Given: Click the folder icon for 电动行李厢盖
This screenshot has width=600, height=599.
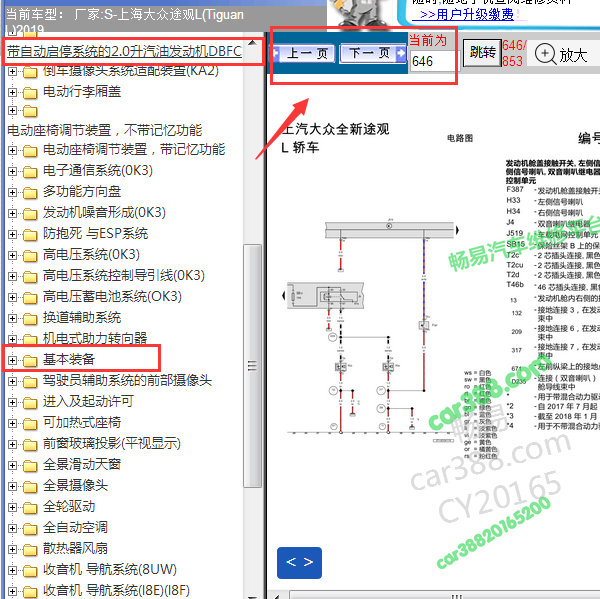Looking at the screenshot, I should tap(30, 93).
